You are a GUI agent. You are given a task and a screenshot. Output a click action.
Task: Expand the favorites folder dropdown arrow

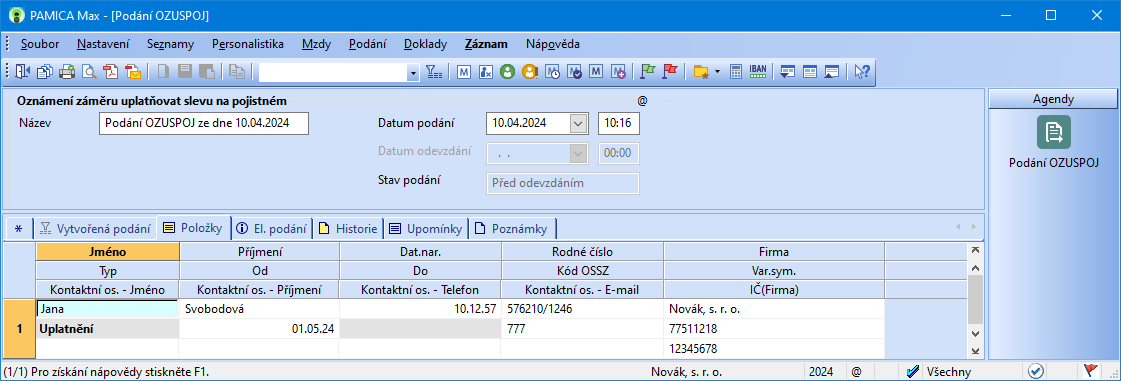click(717, 71)
